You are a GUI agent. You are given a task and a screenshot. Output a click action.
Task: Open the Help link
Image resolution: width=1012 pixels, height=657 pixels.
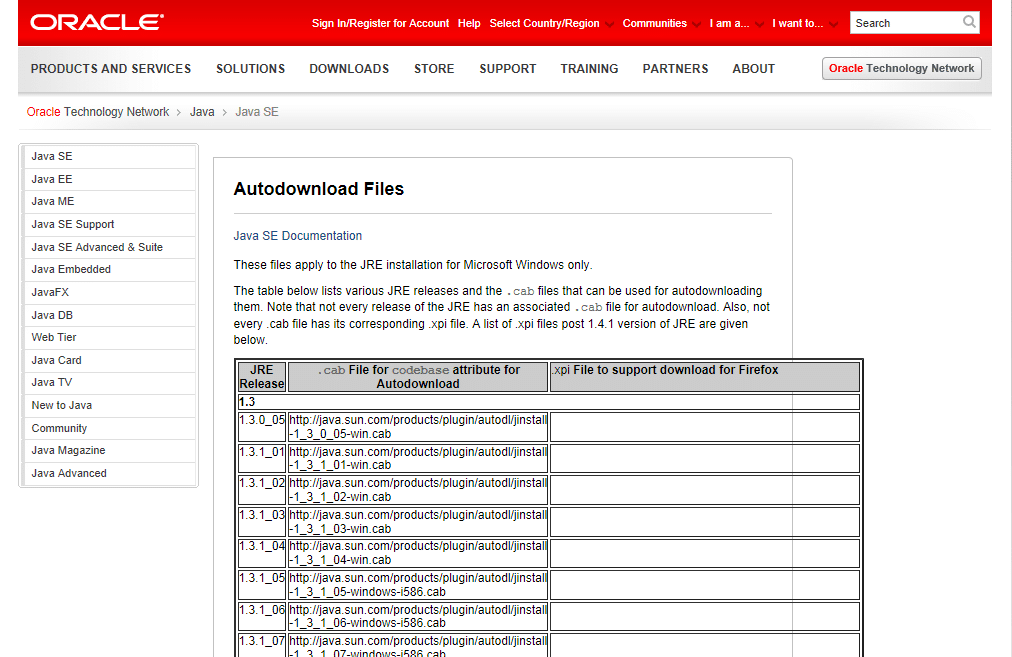(469, 23)
